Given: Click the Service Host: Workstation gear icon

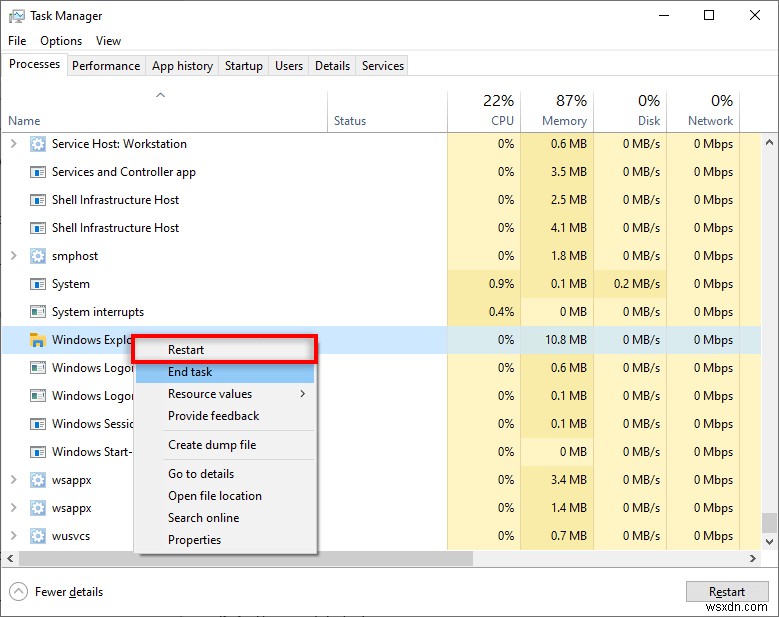Looking at the screenshot, I should pyautogui.click(x=38, y=144).
